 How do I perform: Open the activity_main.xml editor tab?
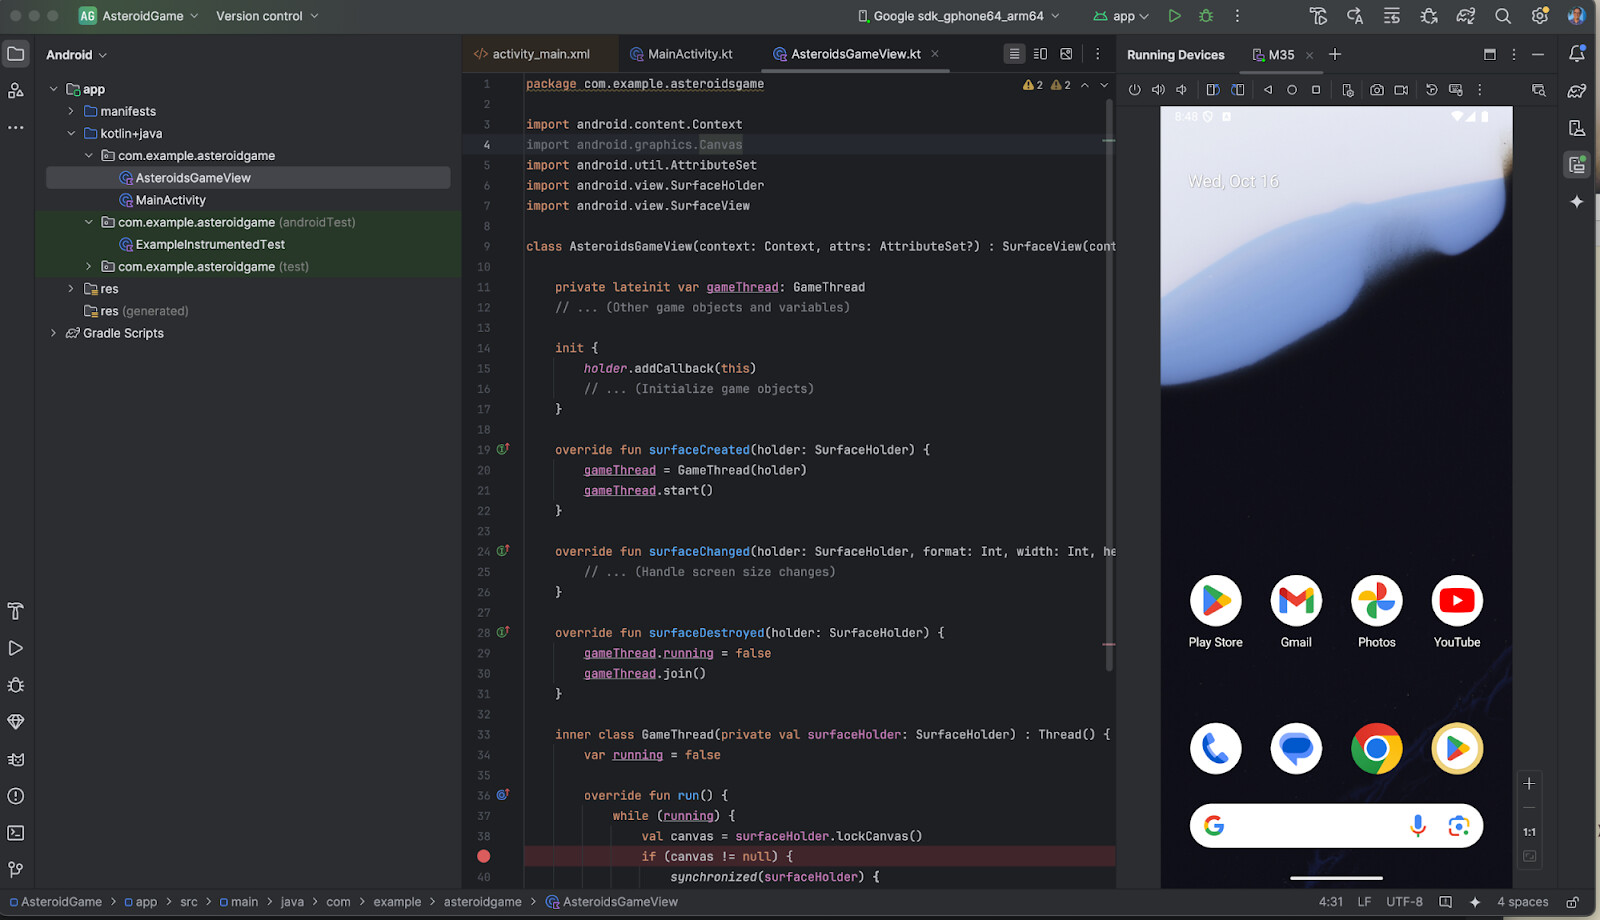[x=540, y=54]
